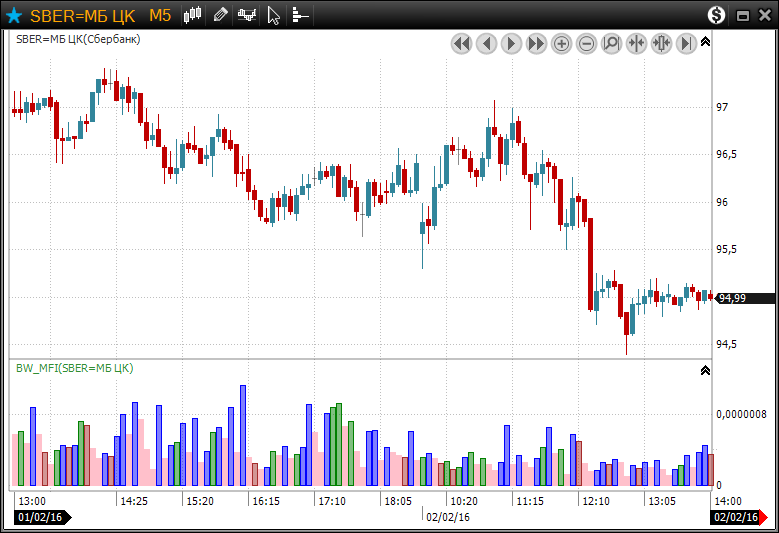This screenshot has height=533, width=779.
Task: Collapse the BW_MFI indicator panel chevron
Action: pos(705,370)
